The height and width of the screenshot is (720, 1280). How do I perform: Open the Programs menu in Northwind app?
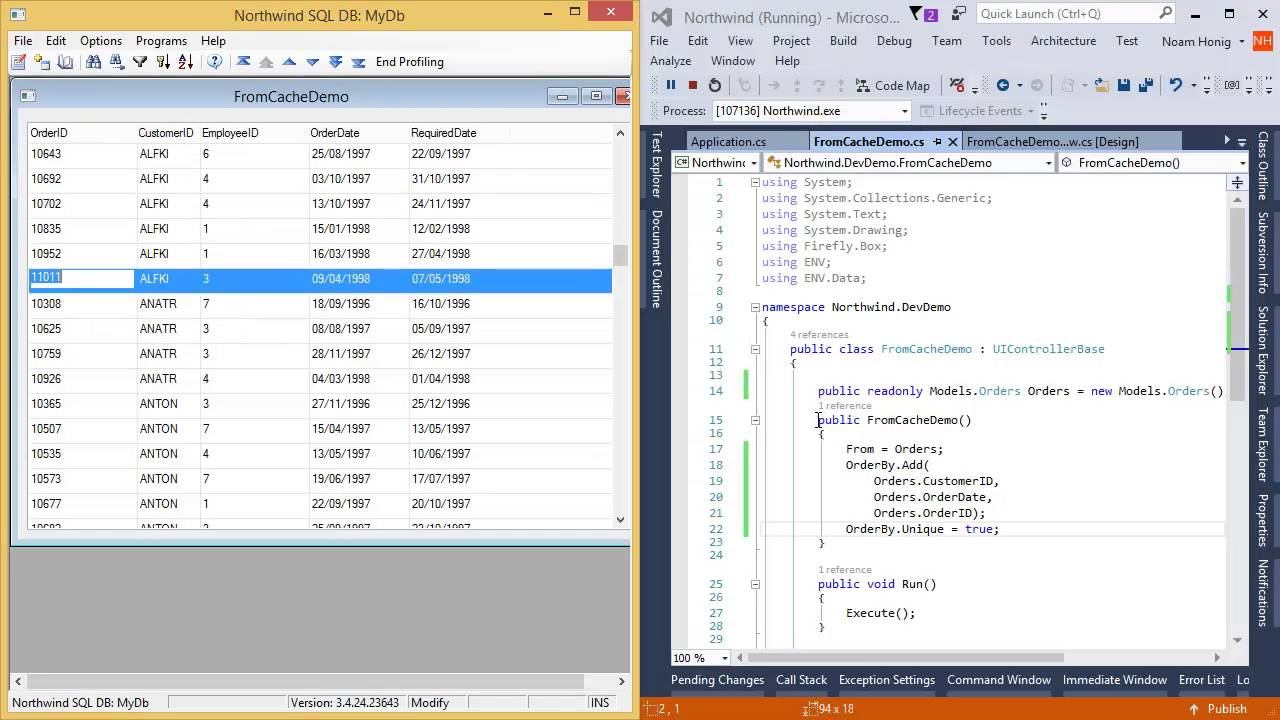(161, 41)
